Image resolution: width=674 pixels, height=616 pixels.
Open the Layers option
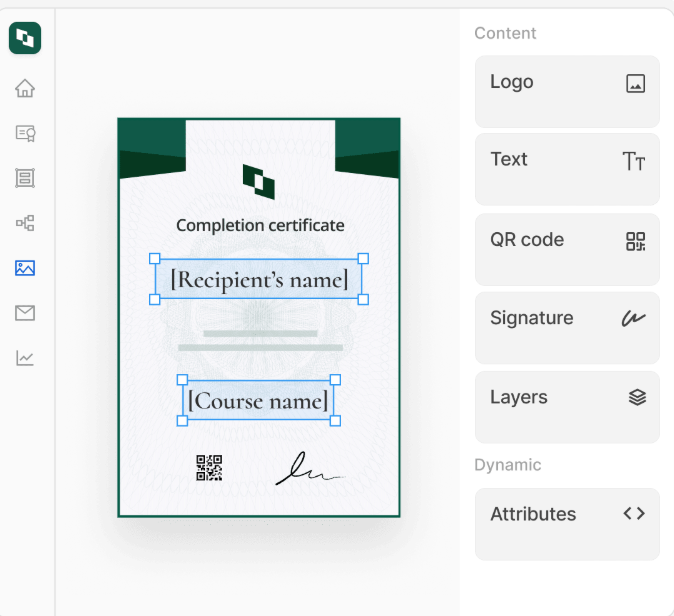pos(567,406)
